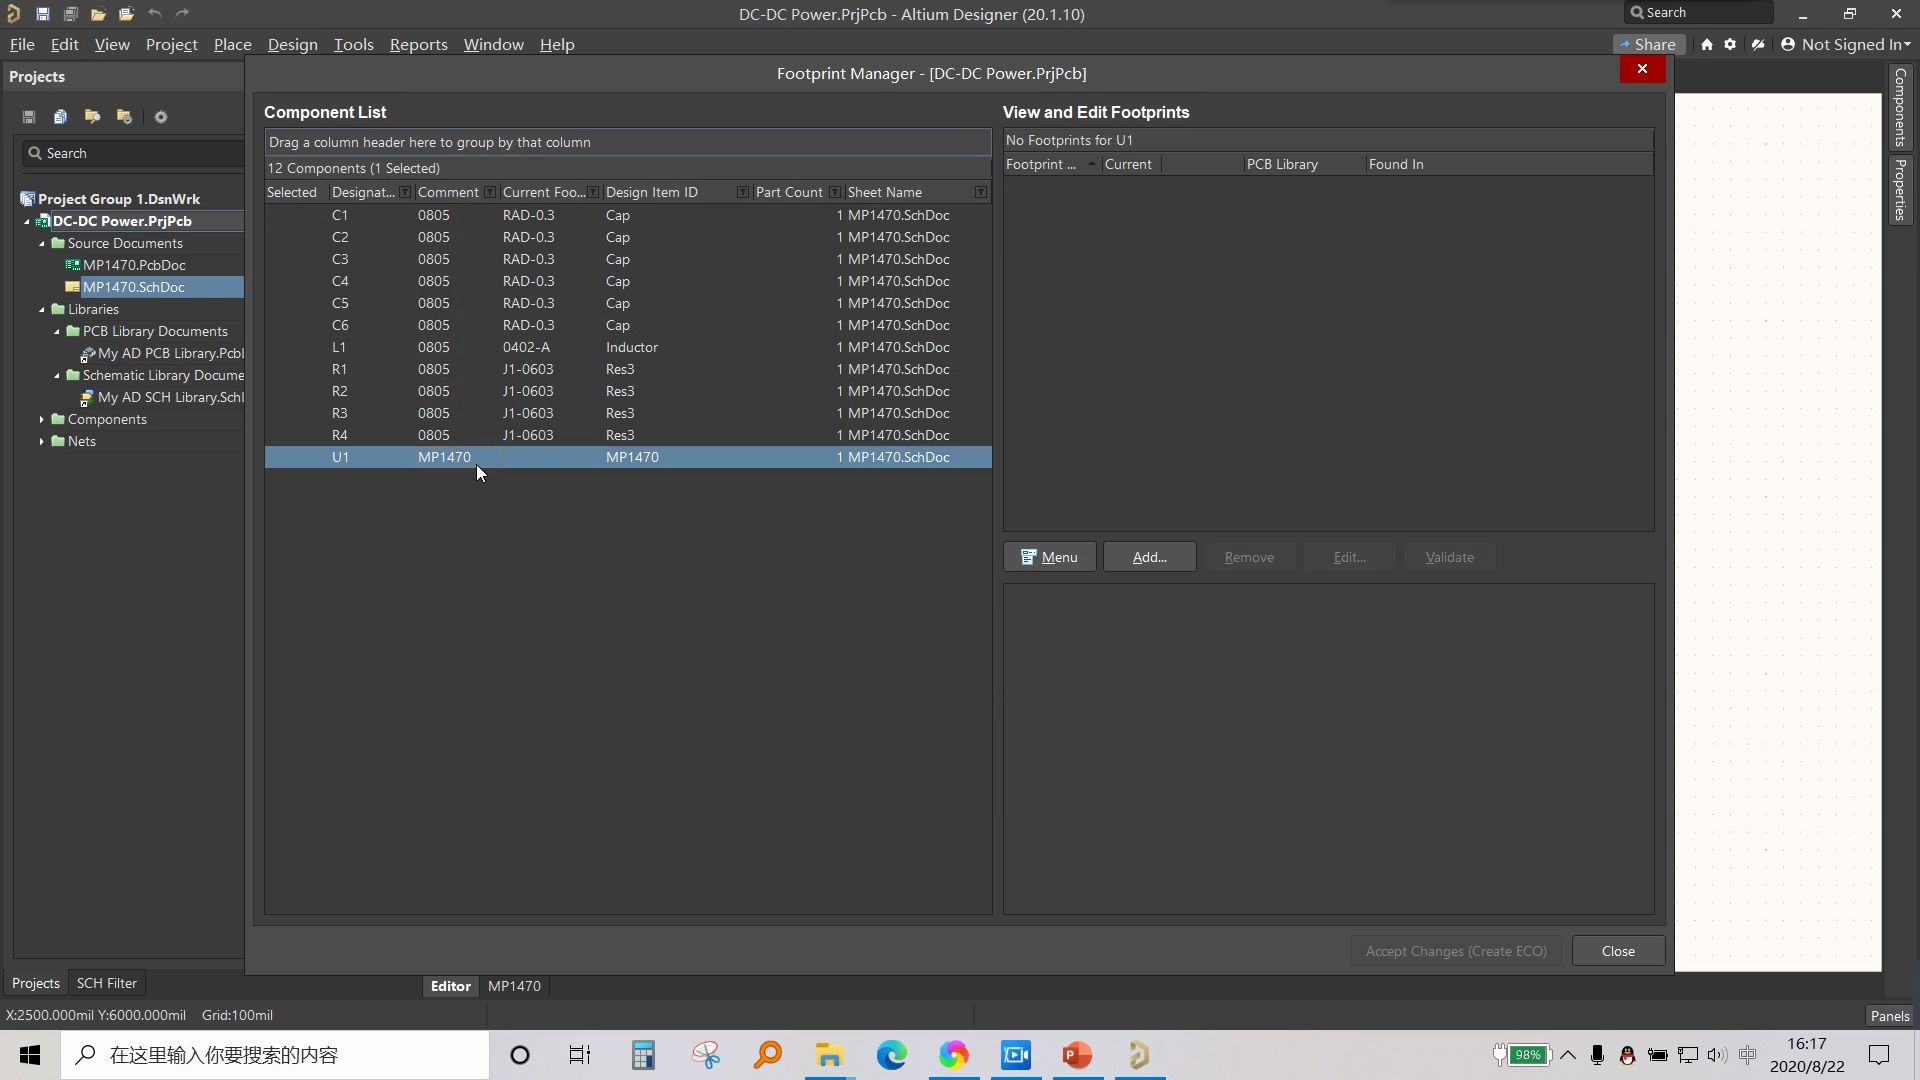The width and height of the screenshot is (1920, 1080).
Task: Expand the Components tree folder
Action: [42, 419]
